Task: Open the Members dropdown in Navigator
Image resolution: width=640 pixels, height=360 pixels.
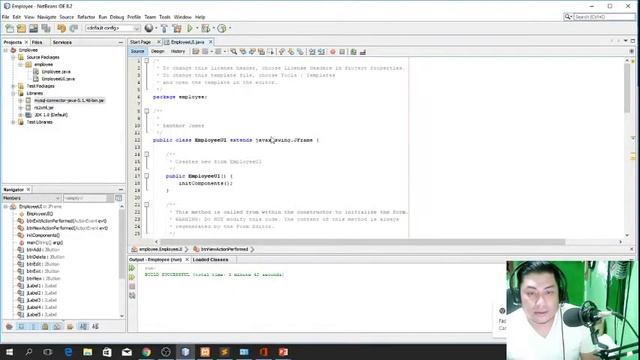Action: tap(31, 198)
